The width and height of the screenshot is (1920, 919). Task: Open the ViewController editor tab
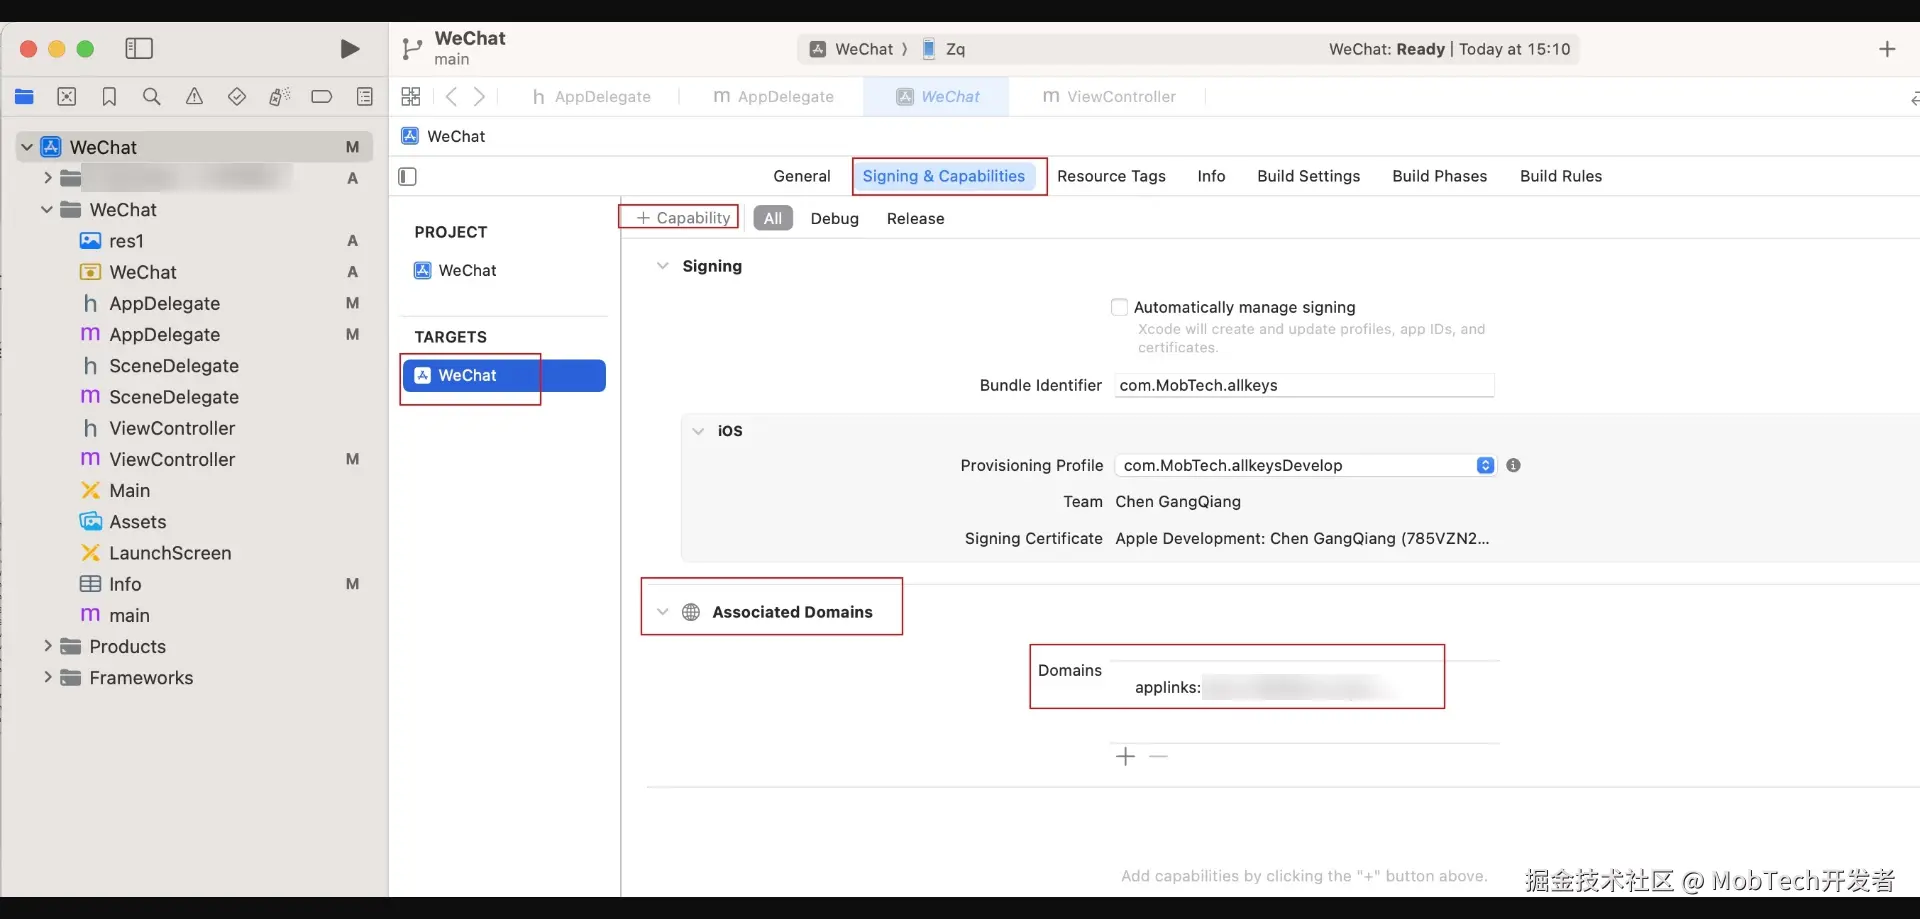click(1109, 96)
